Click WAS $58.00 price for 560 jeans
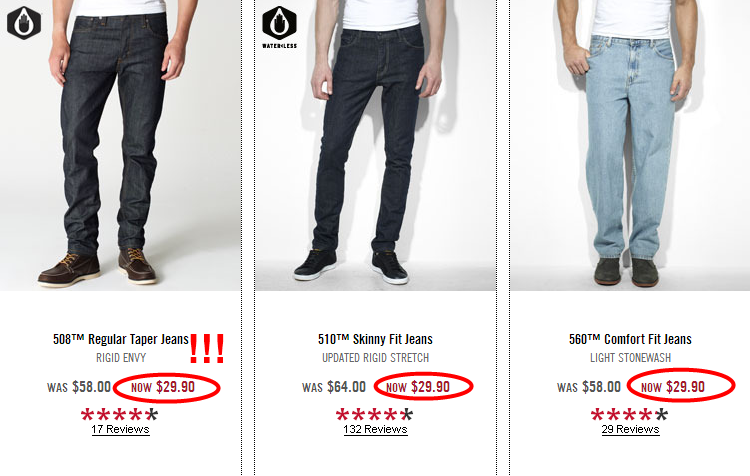This screenshot has width=750, height=476. pyautogui.click(x=589, y=387)
